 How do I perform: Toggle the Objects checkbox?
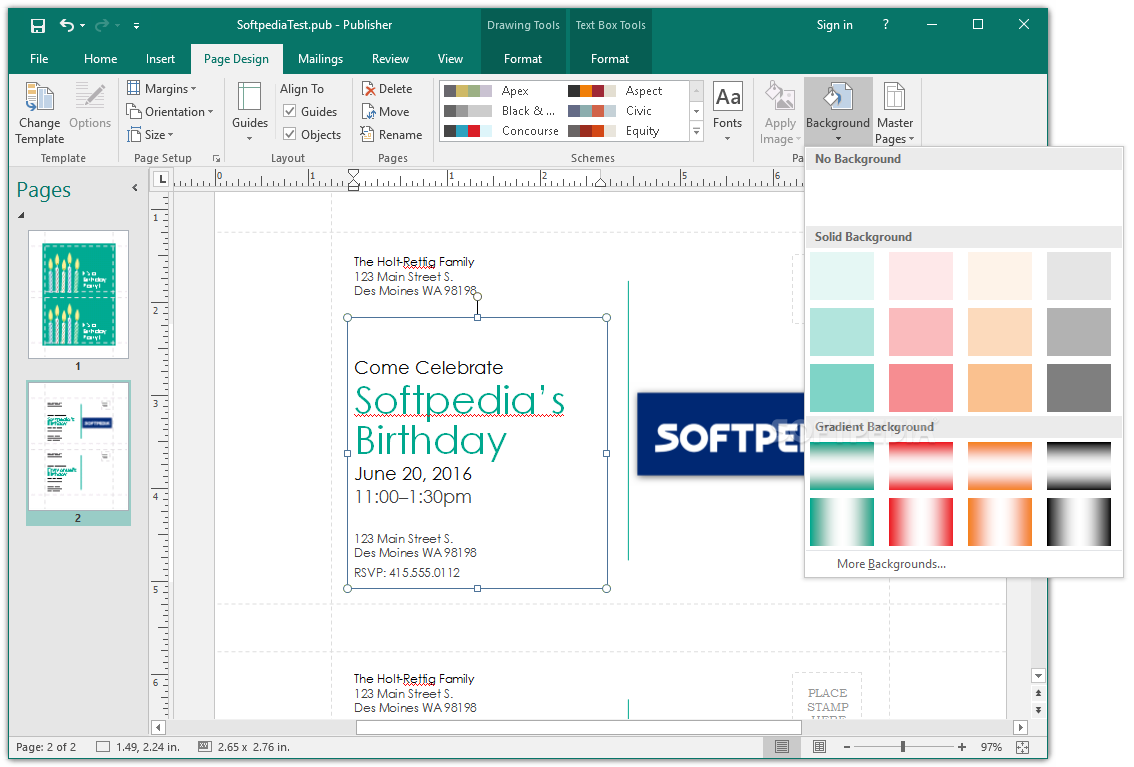(x=290, y=134)
